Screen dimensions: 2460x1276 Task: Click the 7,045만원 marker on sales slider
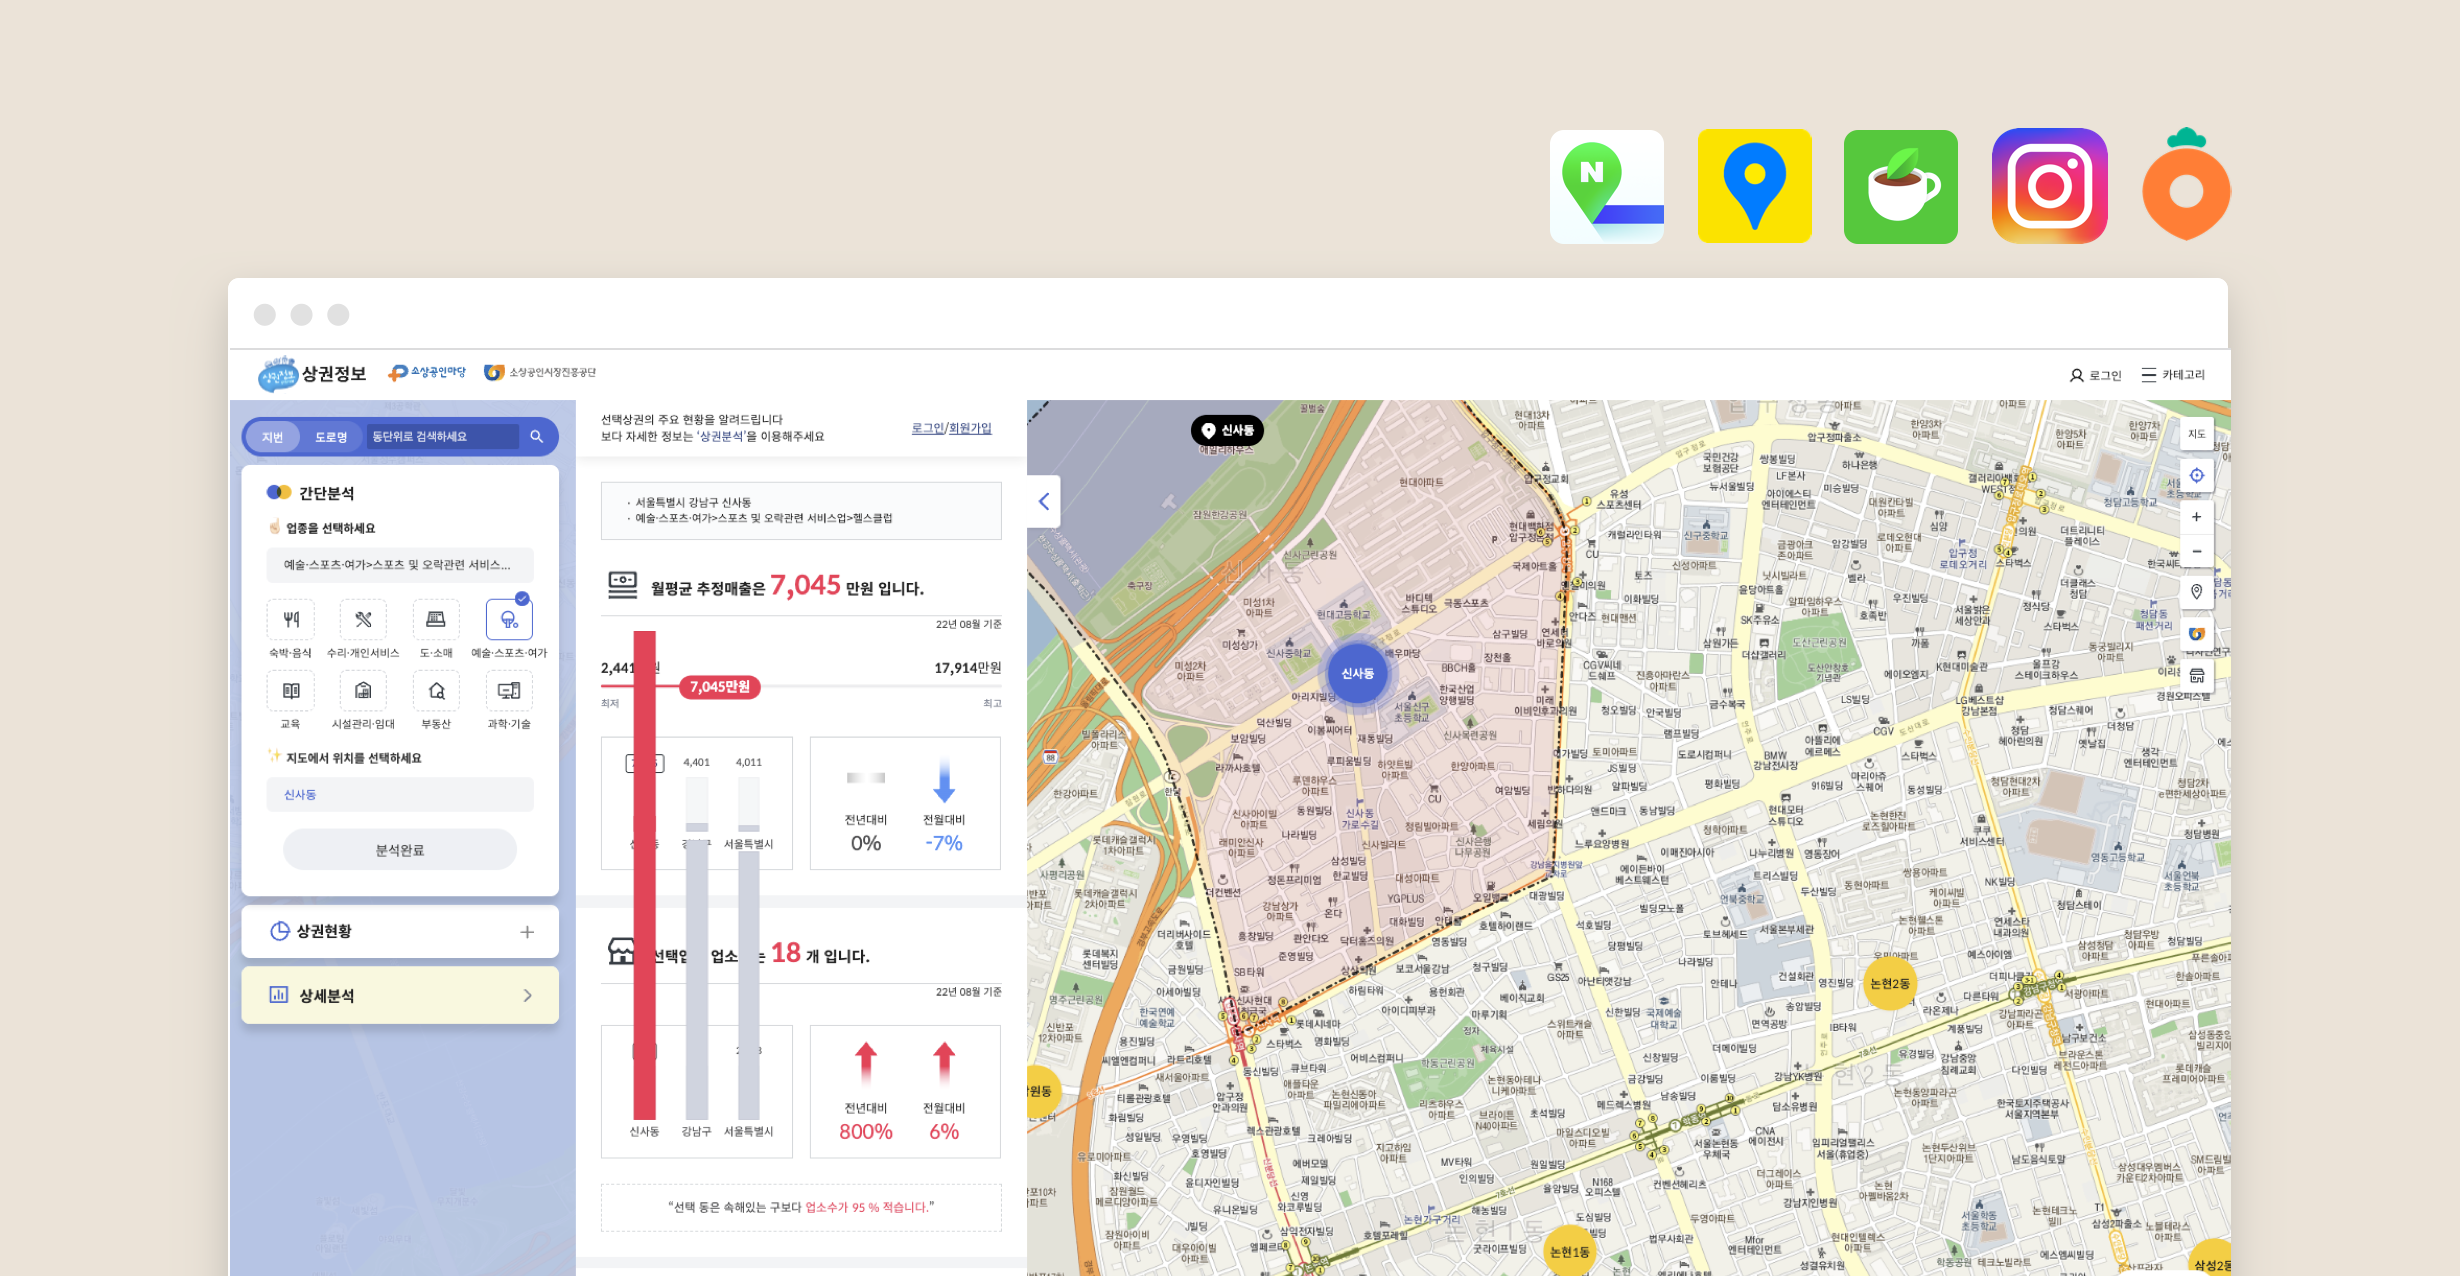pos(720,687)
